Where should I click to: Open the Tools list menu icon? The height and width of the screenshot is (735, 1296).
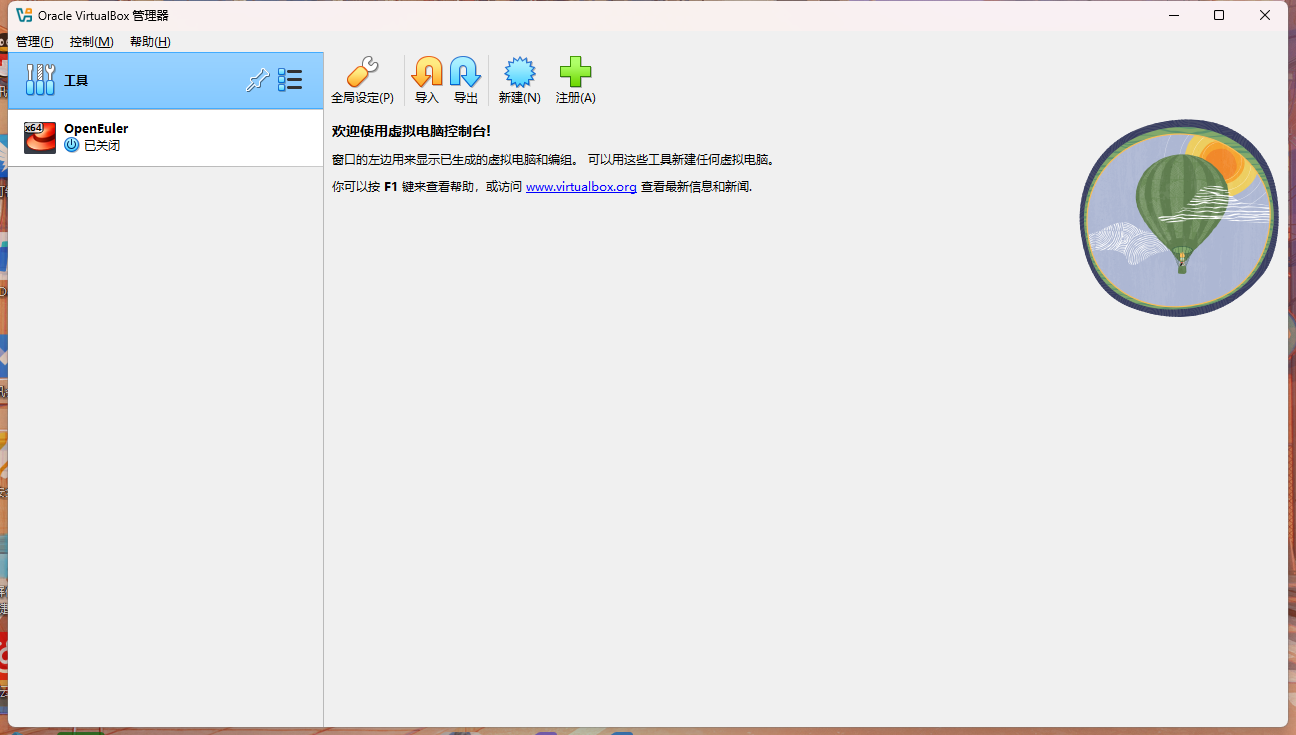(x=290, y=80)
